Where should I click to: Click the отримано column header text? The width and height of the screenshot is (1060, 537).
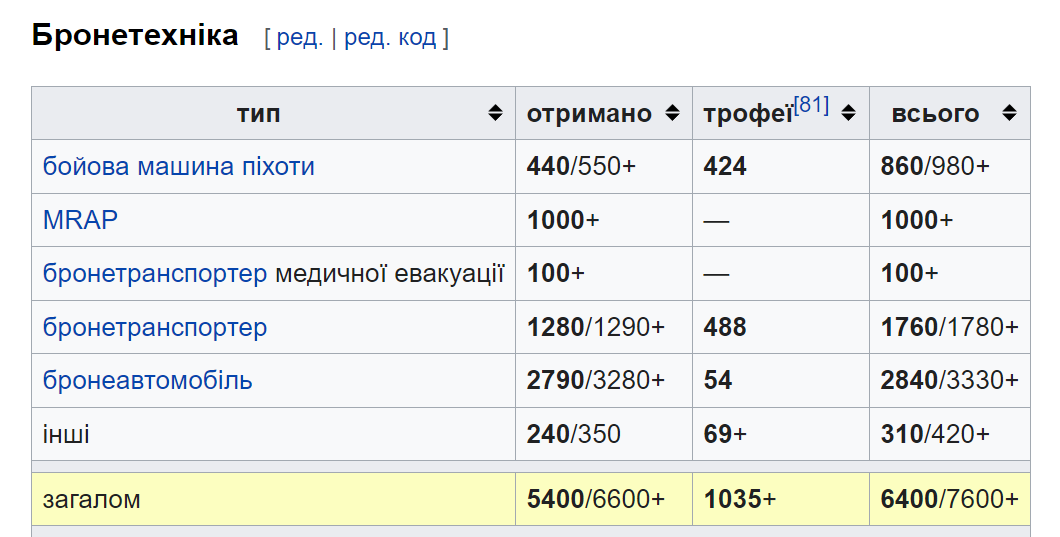pos(589,114)
